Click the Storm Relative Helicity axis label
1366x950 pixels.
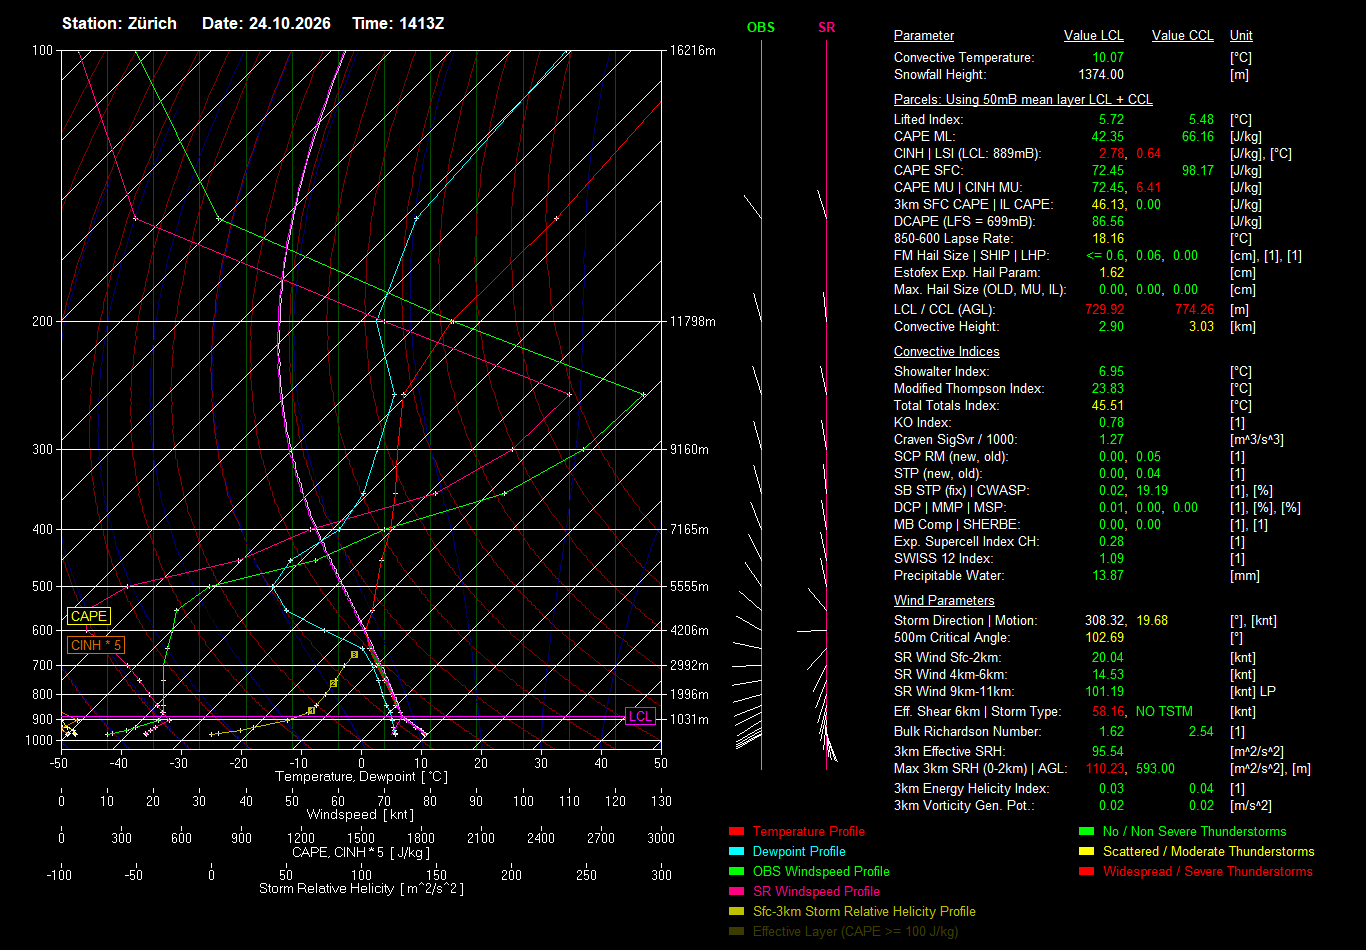pyautogui.click(x=361, y=888)
